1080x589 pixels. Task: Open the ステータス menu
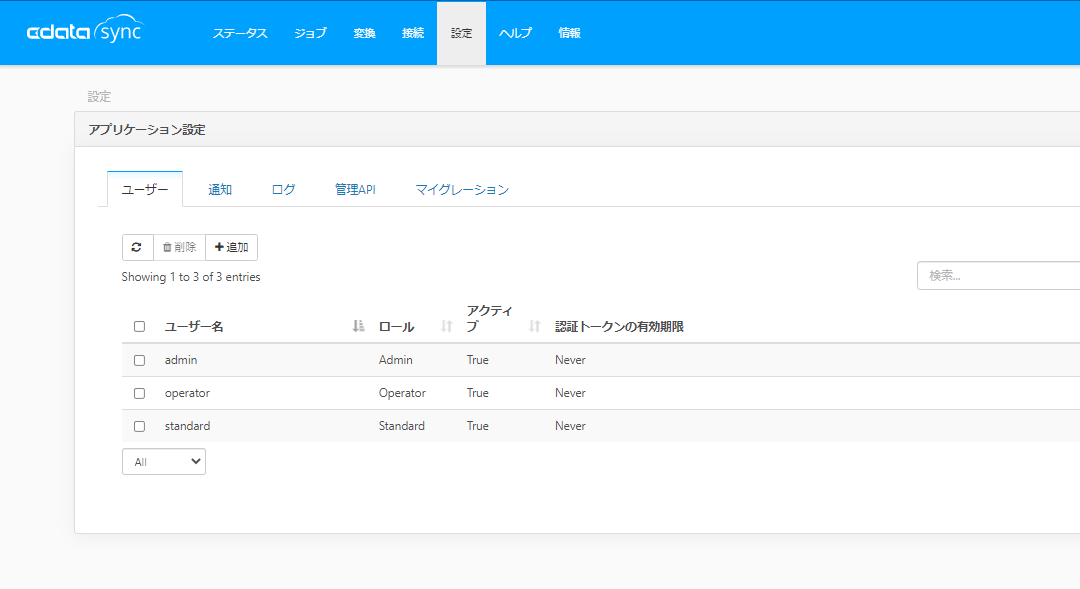240,33
